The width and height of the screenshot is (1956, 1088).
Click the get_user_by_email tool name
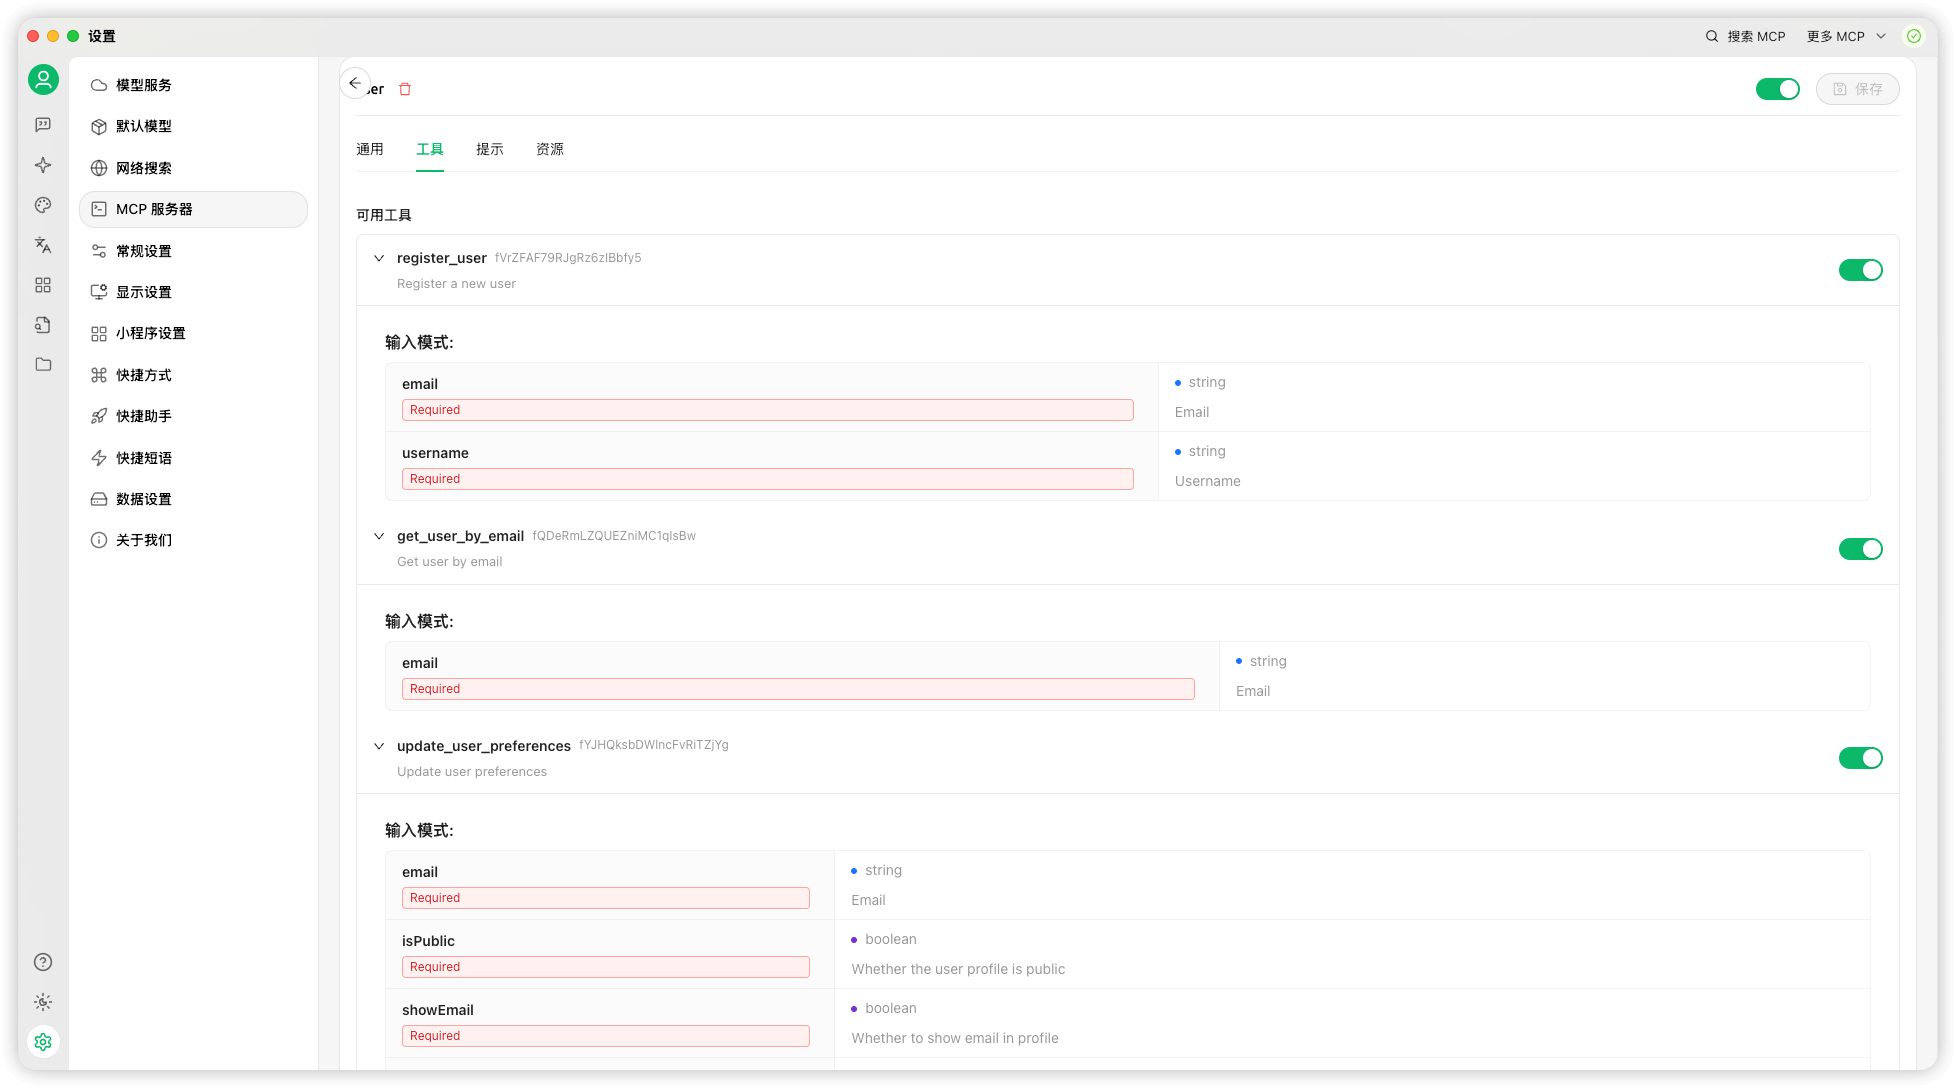pyautogui.click(x=460, y=536)
